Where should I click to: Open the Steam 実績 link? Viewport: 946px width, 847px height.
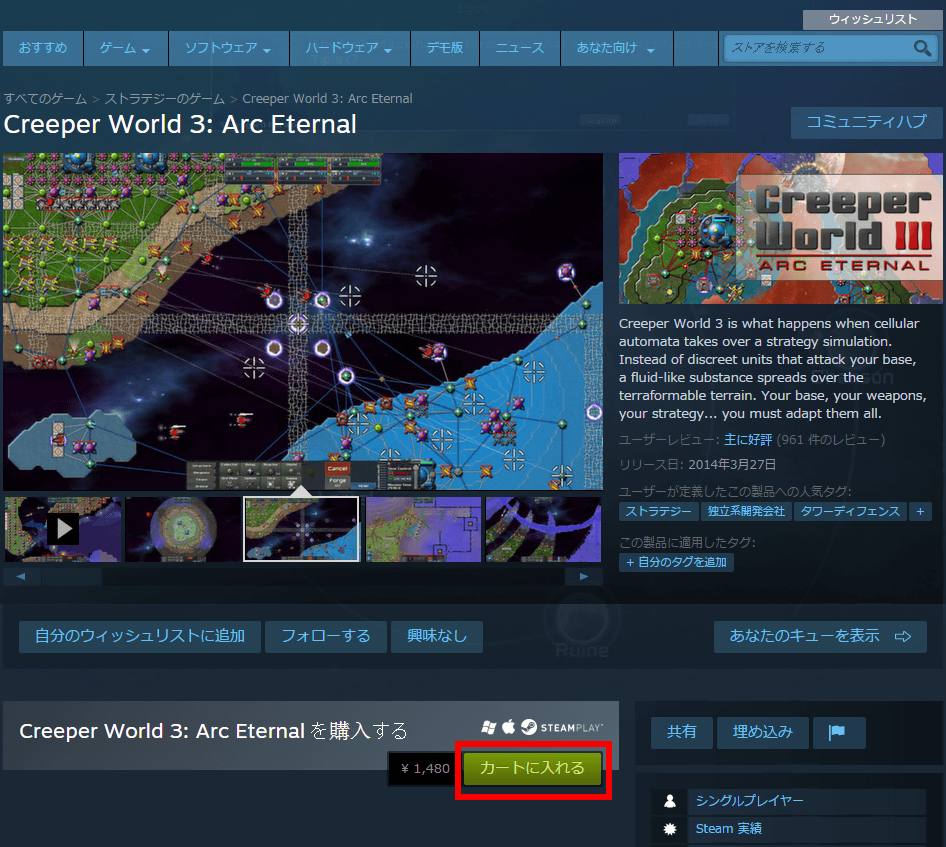[729, 829]
